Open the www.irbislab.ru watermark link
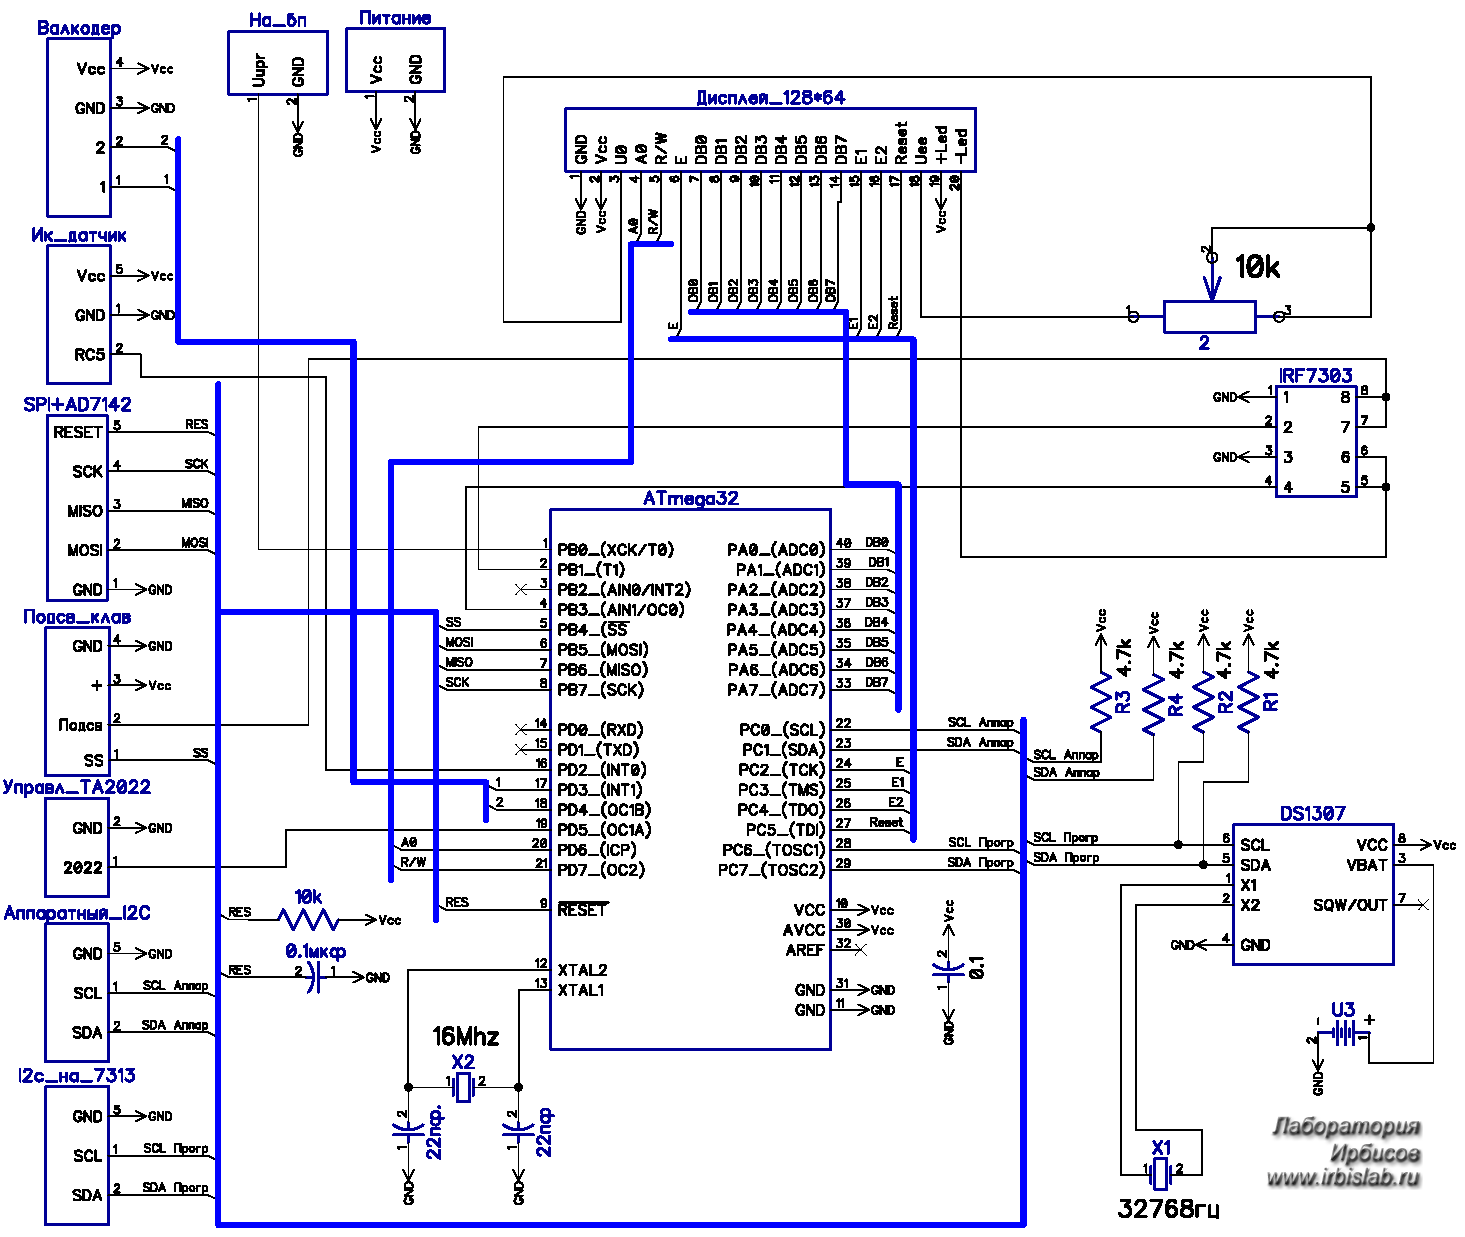 click(x=1343, y=1178)
